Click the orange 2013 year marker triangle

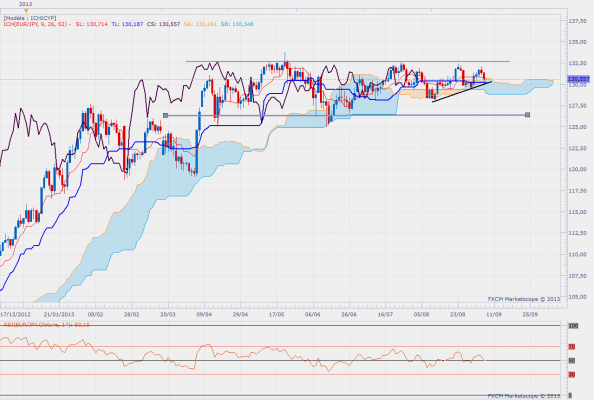[26, 11]
